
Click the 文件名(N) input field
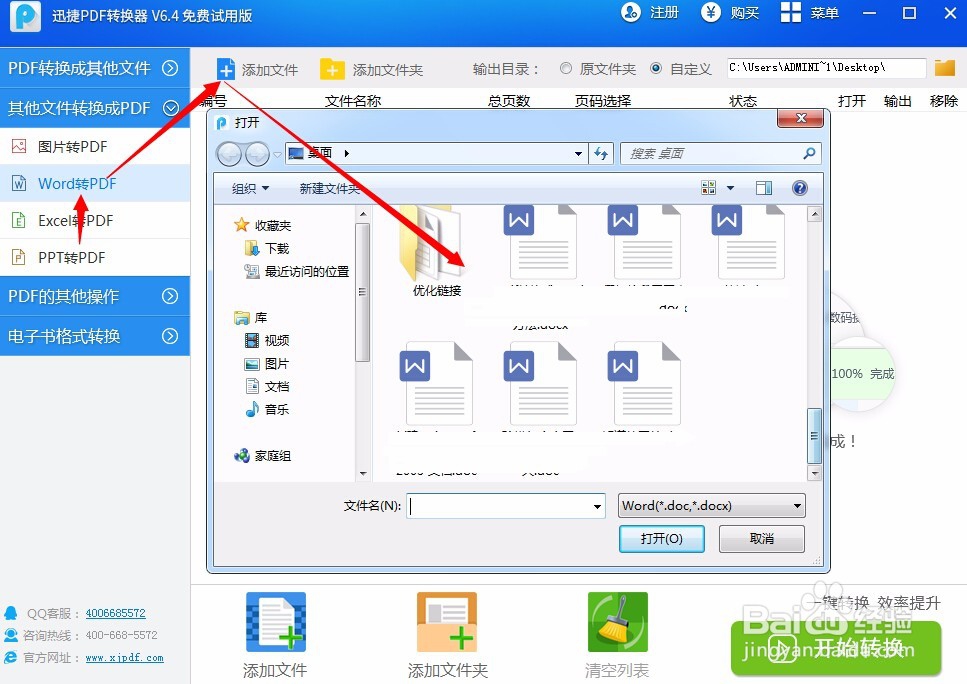tap(506, 506)
